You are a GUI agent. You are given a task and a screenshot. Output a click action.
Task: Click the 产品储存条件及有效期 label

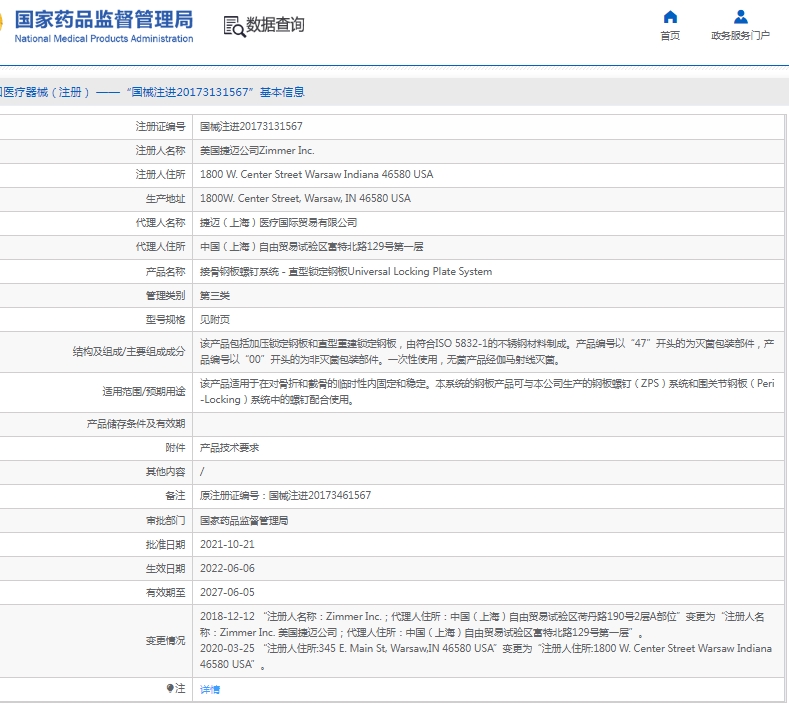coord(136,424)
